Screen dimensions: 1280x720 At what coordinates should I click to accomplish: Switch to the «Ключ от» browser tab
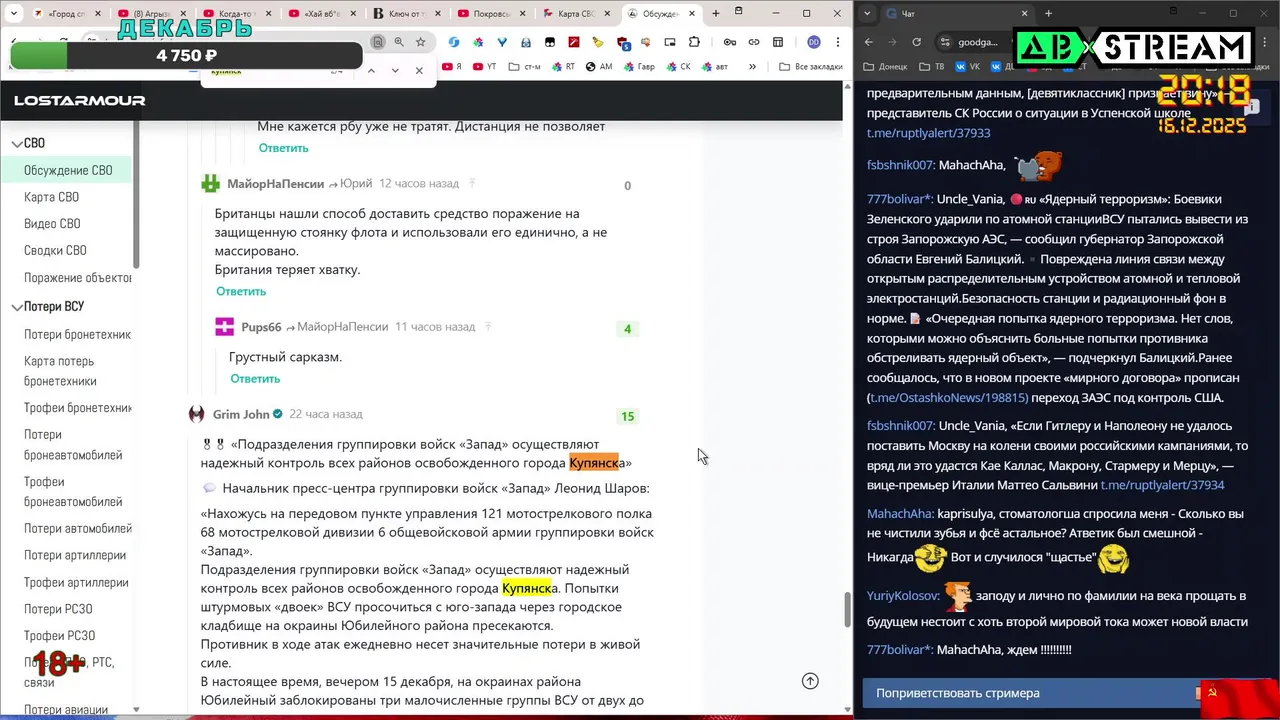408,14
